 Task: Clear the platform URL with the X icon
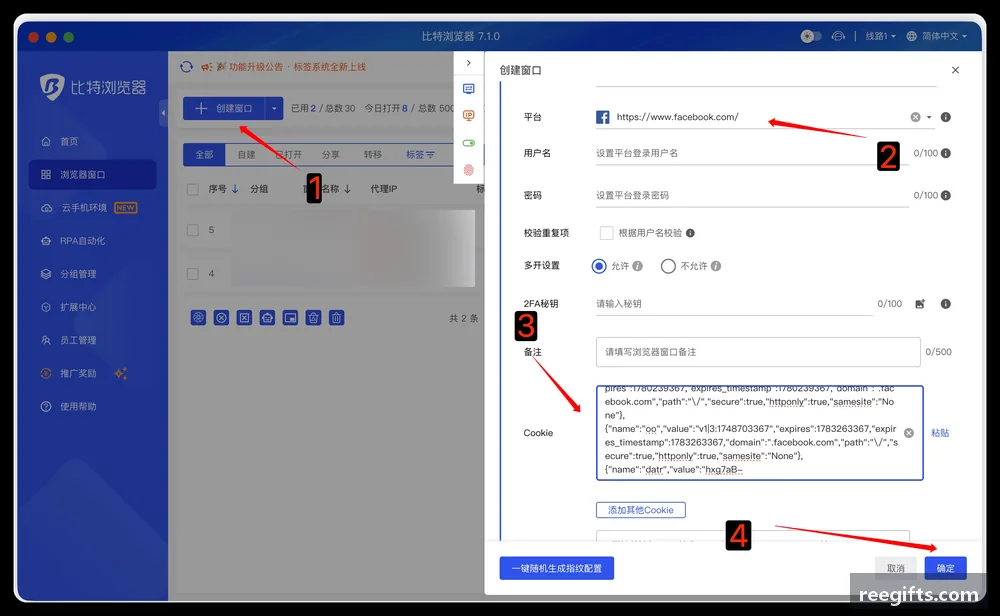915,117
